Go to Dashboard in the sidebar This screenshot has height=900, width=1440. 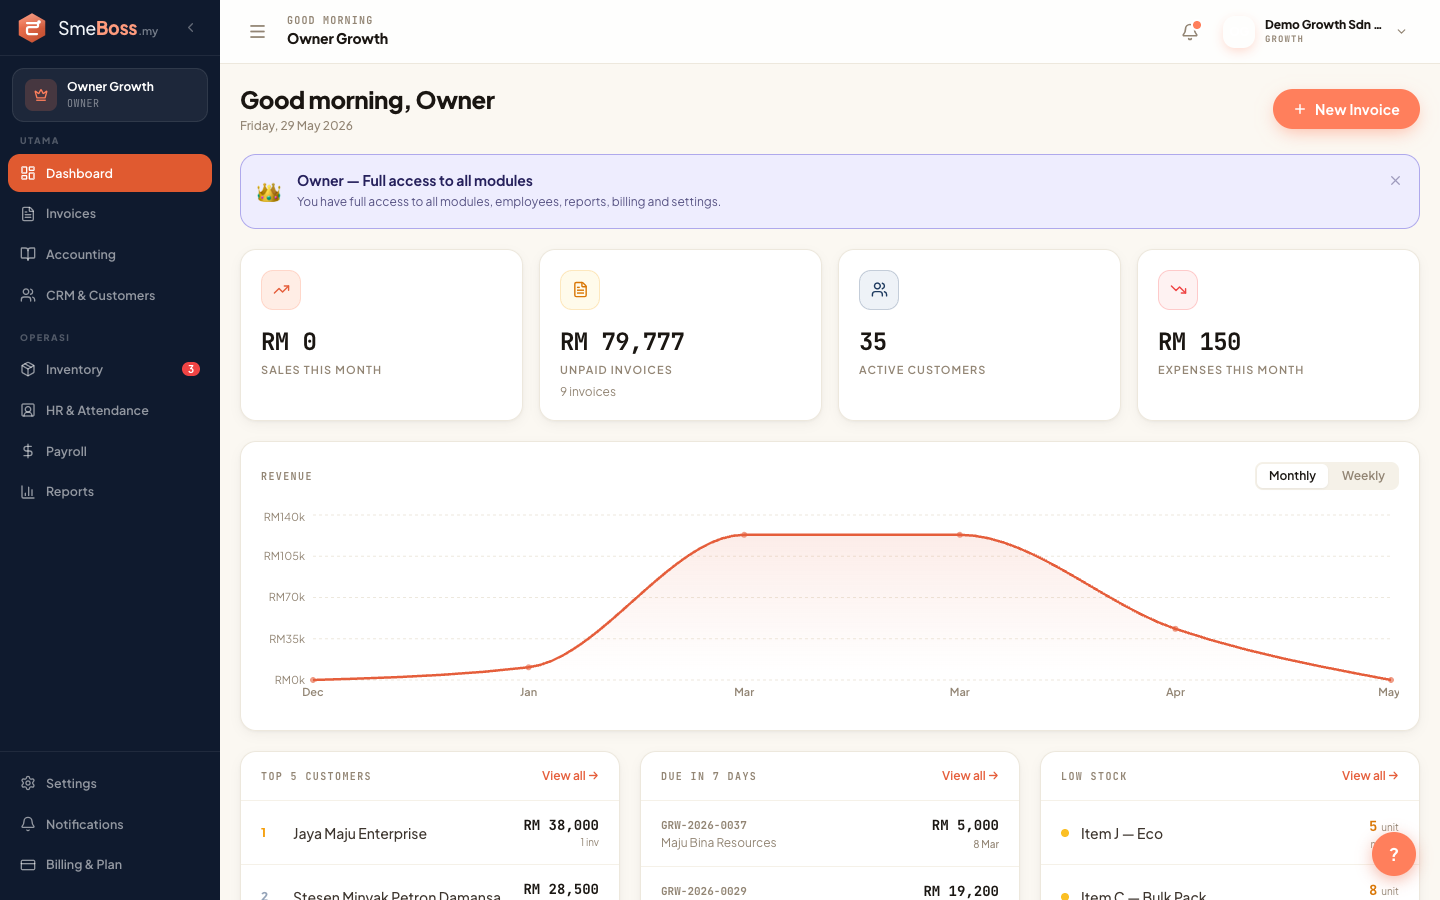point(110,173)
